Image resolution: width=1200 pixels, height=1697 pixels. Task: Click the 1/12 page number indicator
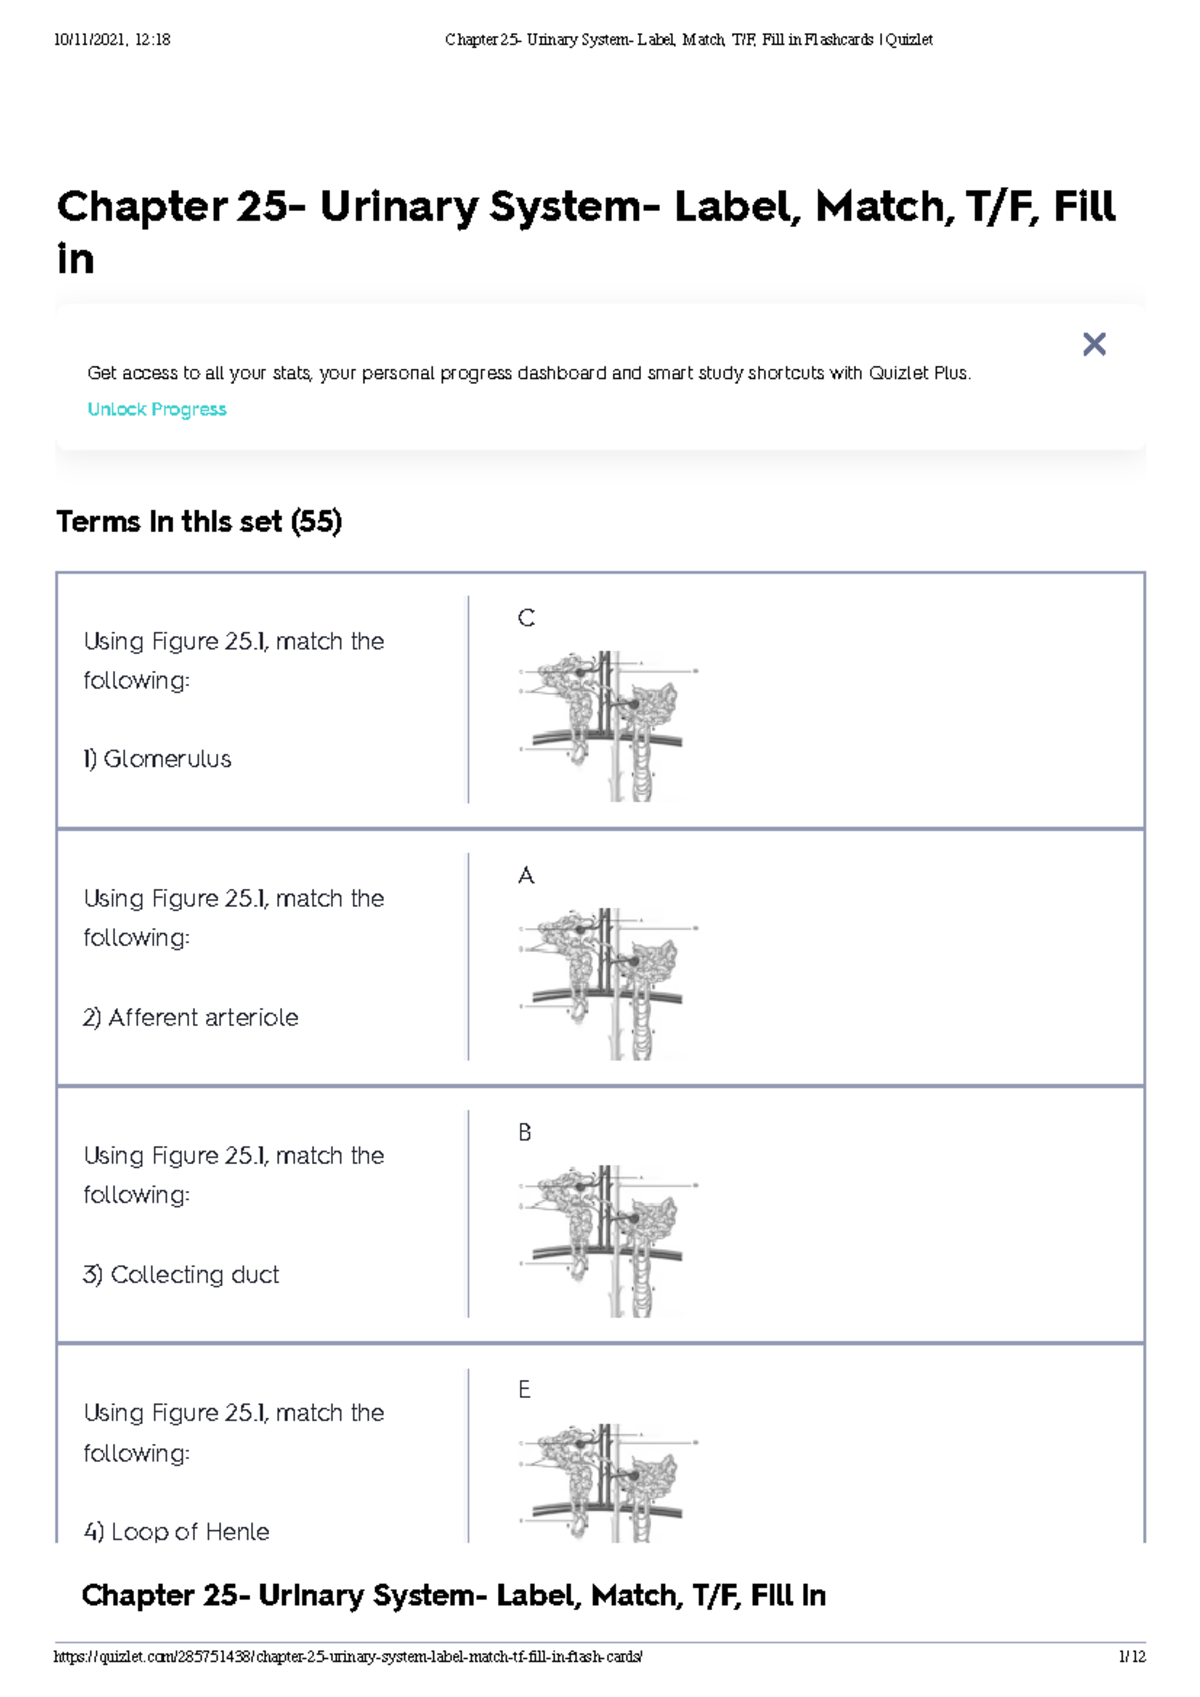[1132, 1657]
